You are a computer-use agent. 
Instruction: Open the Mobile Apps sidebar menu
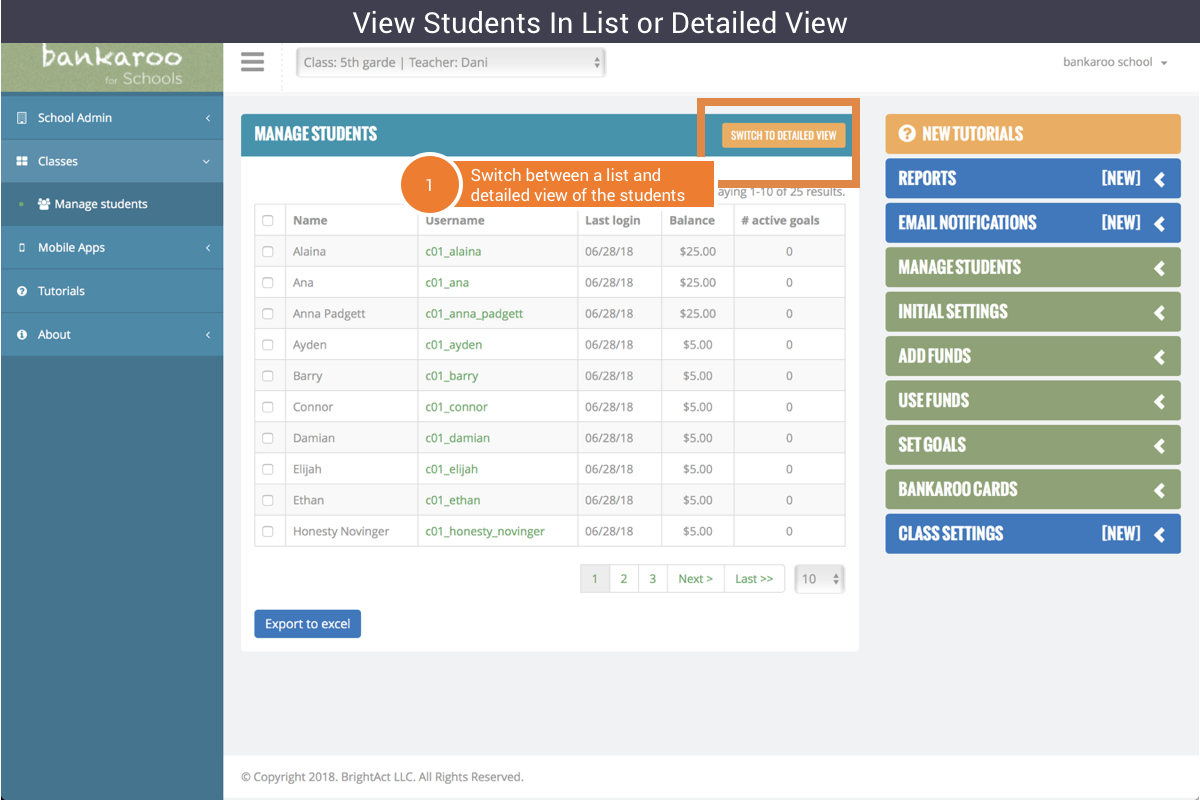point(111,248)
